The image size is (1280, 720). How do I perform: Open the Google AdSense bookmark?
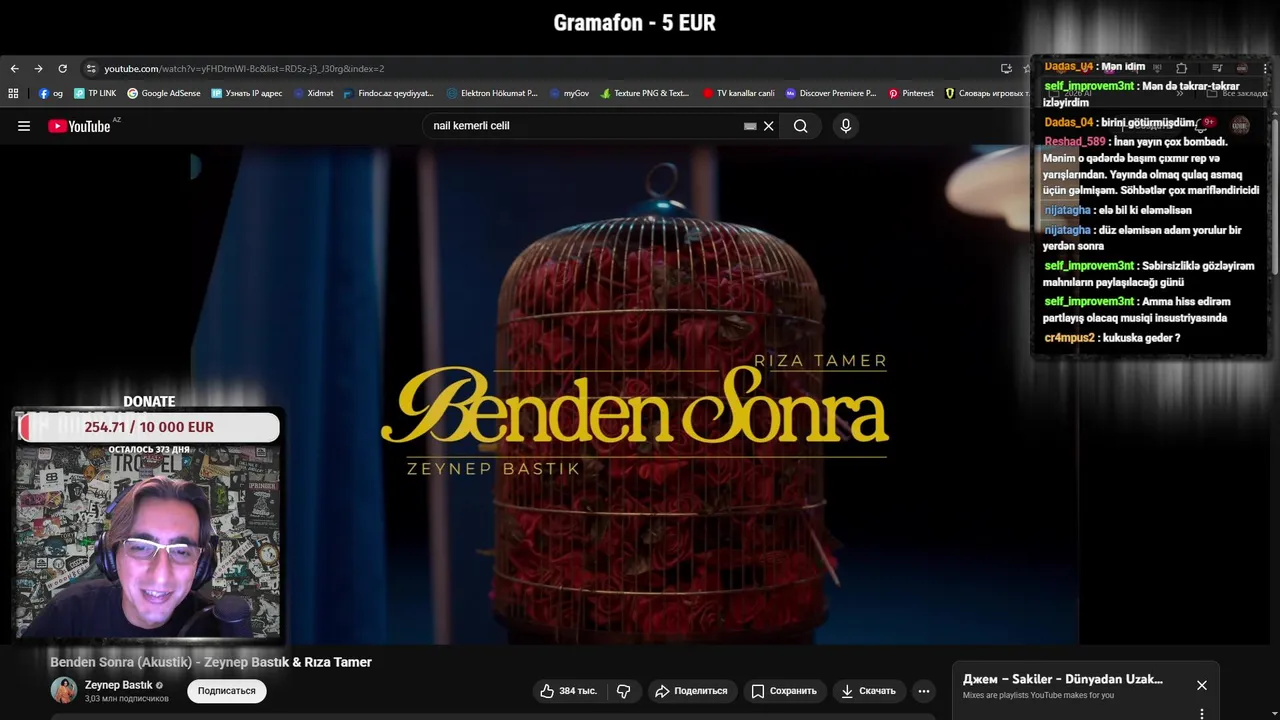click(x=164, y=93)
